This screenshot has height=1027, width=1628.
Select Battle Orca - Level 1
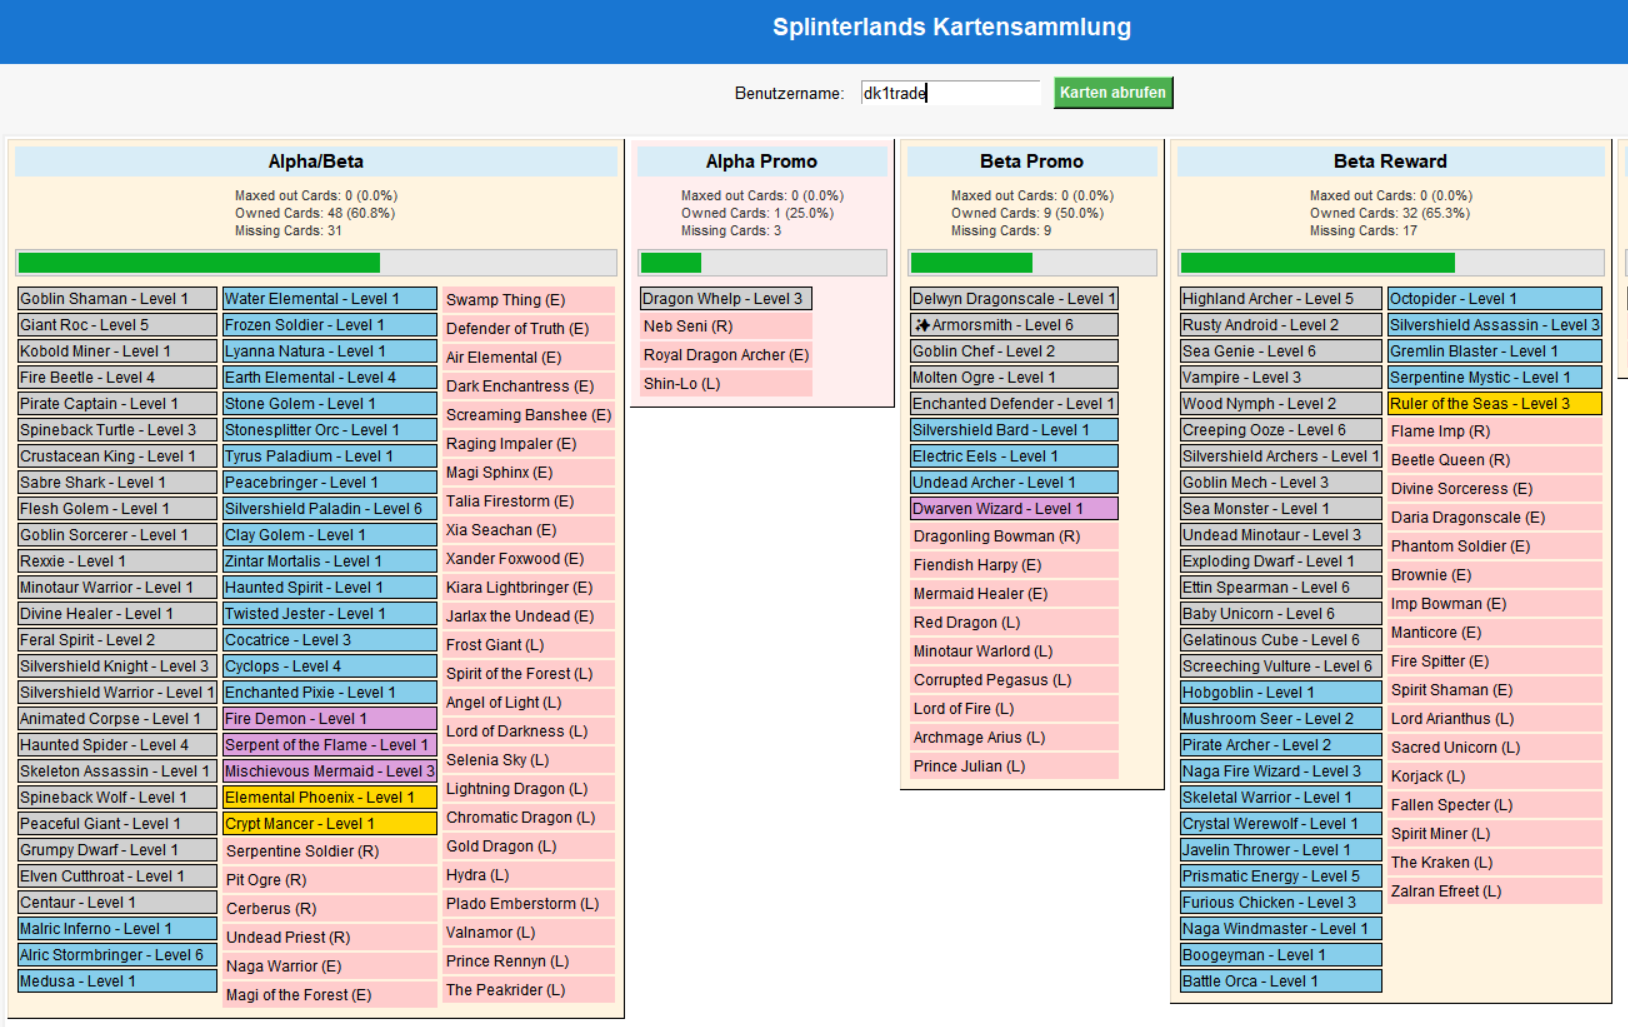(1281, 981)
